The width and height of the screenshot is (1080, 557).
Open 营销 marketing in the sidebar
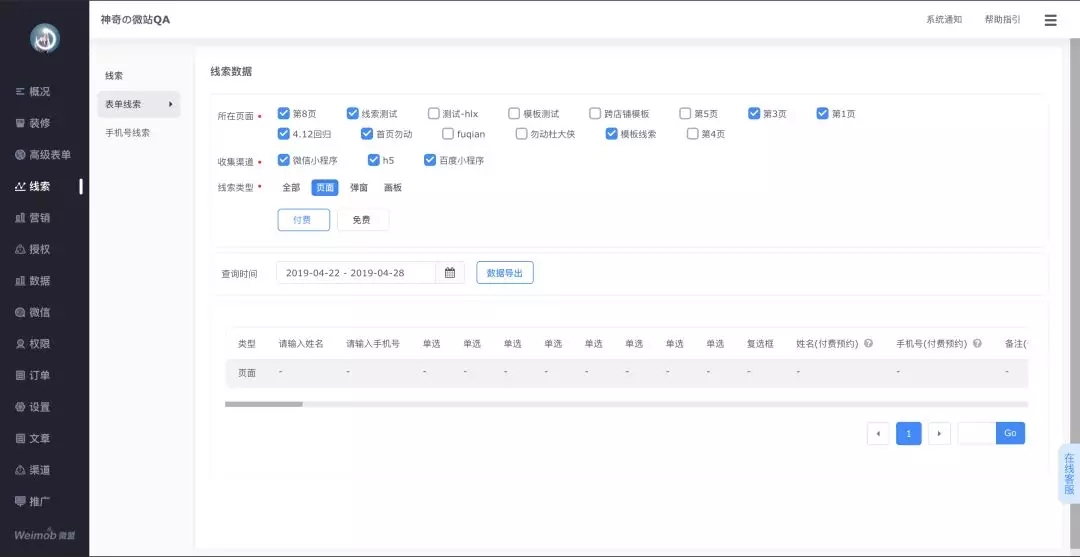(x=40, y=218)
